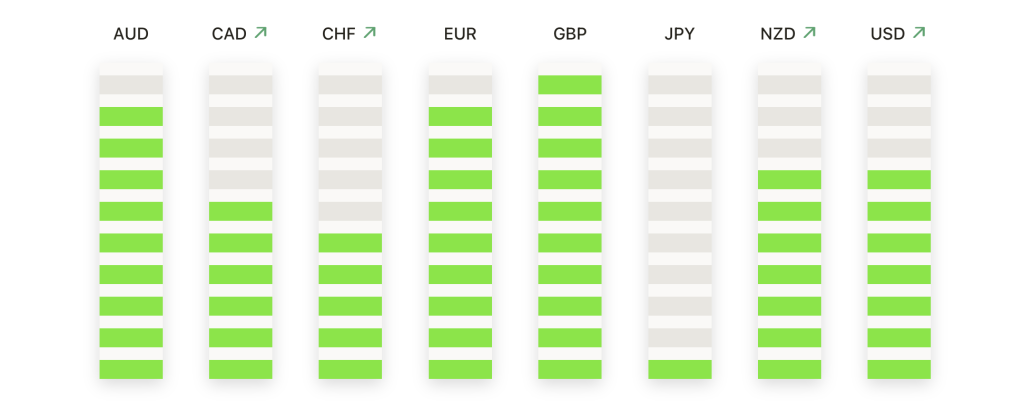Click the topmost green bar in CAD meter
Viewport: 1024px width, 410px height.
pyautogui.click(x=241, y=212)
